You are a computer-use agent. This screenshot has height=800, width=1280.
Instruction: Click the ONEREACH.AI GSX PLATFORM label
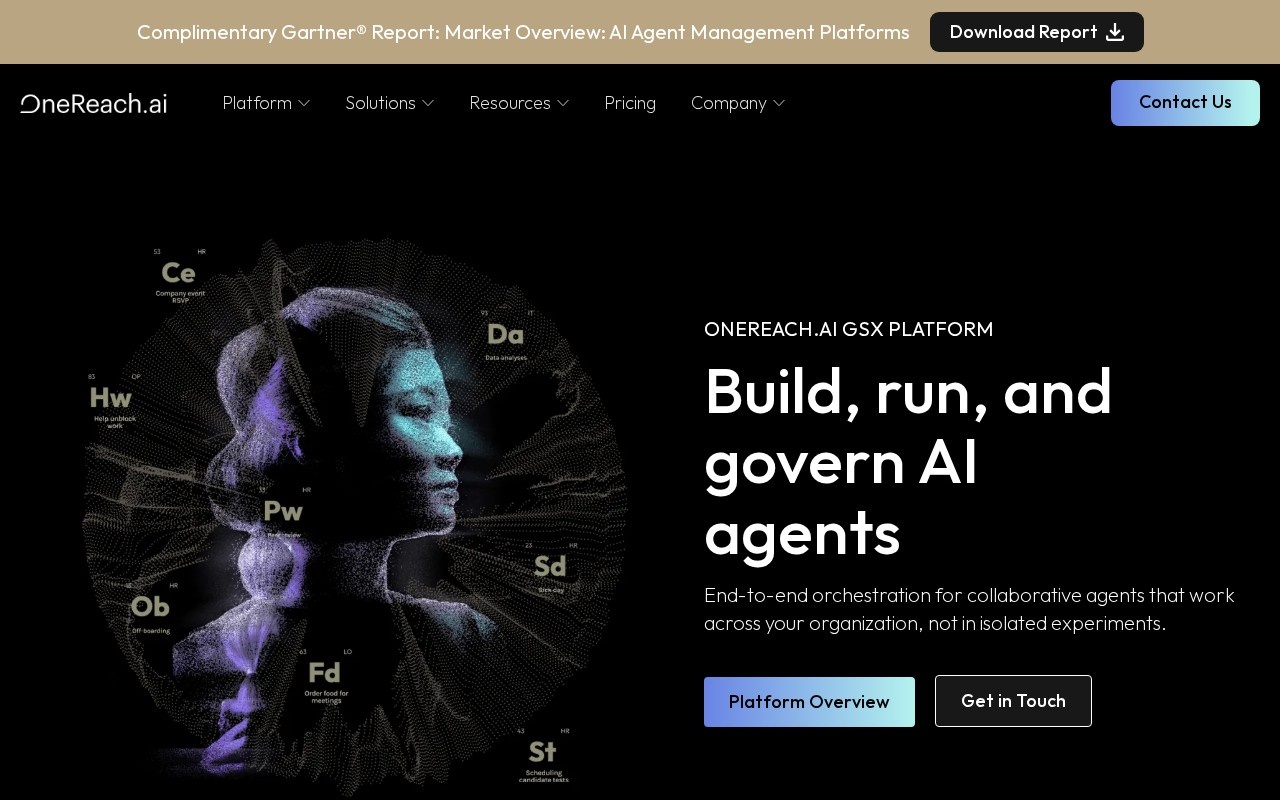[849, 329]
